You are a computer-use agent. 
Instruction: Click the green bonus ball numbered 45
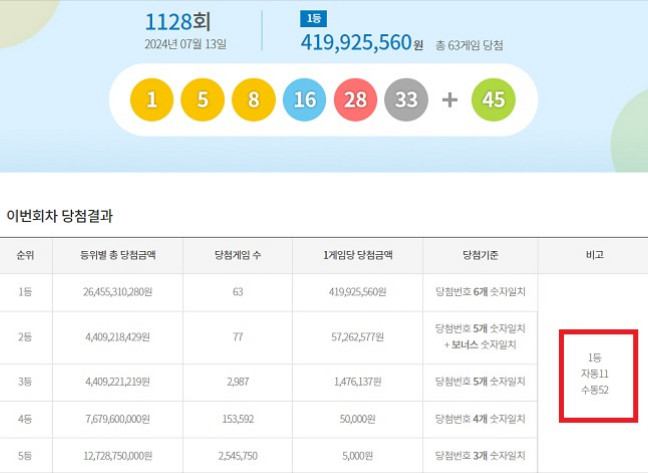click(493, 100)
